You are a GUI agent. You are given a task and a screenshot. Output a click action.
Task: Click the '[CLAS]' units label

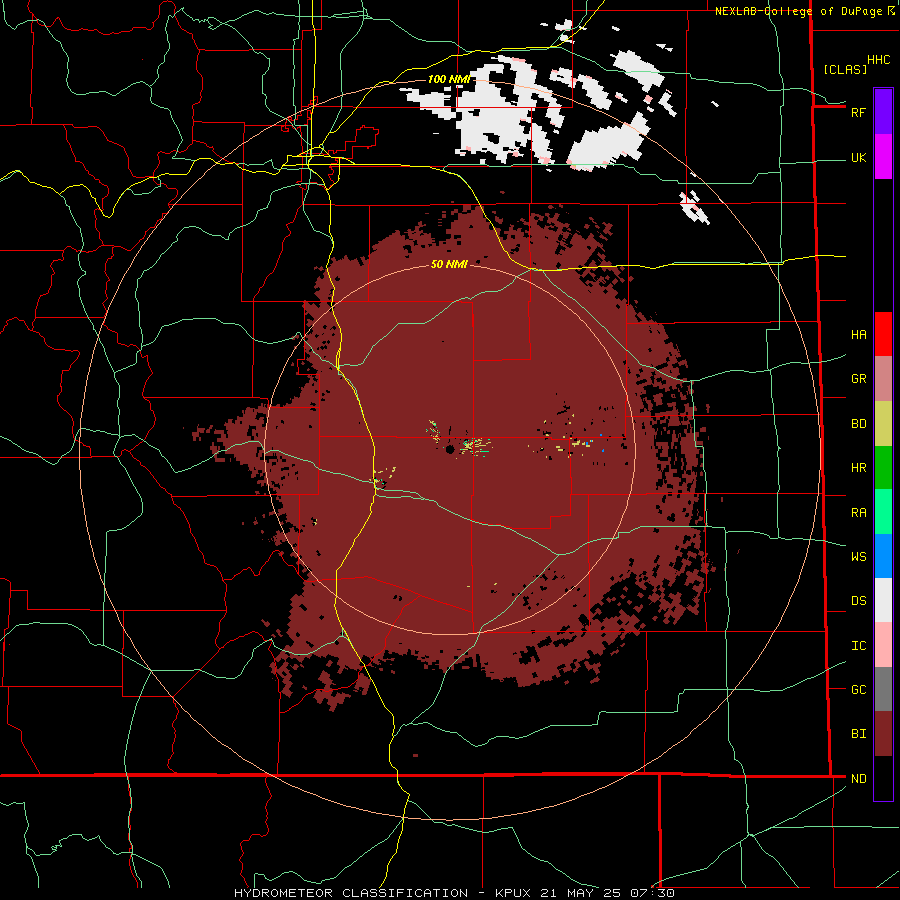pos(845,69)
